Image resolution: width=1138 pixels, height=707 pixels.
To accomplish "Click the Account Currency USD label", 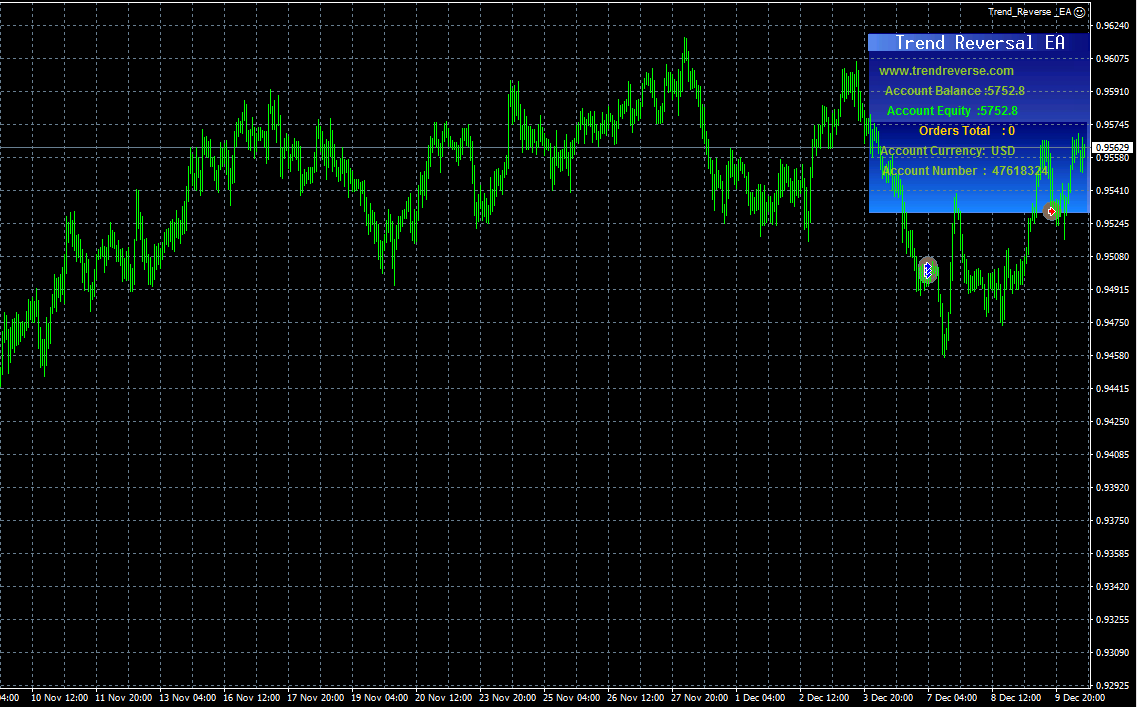I will [947, 151].
